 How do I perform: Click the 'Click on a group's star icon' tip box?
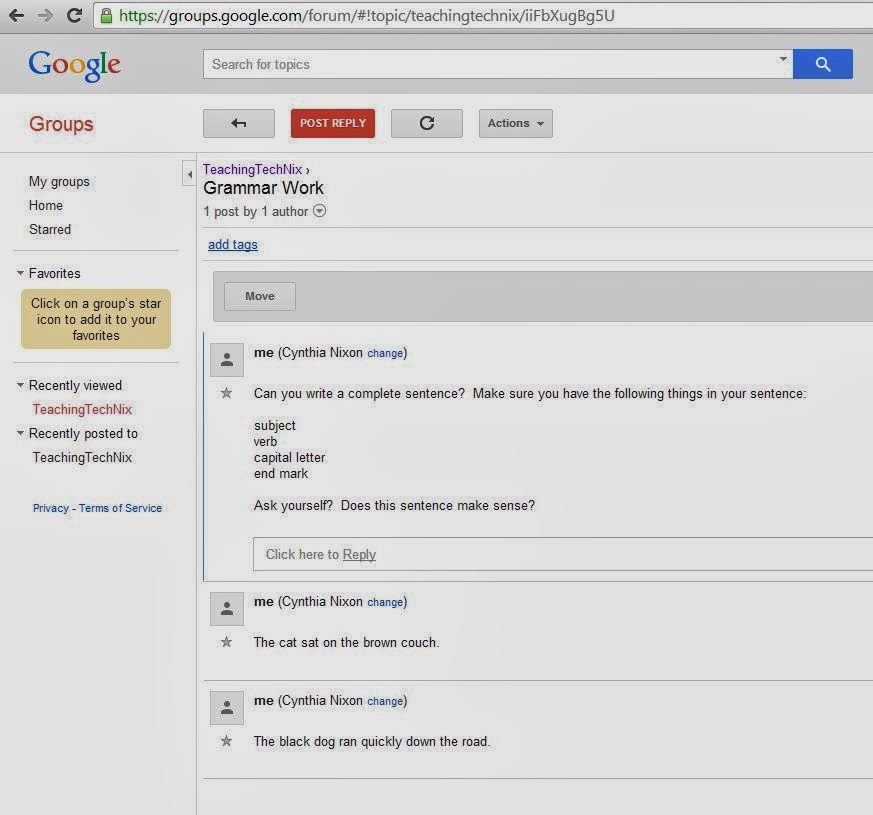click(96, 319)
